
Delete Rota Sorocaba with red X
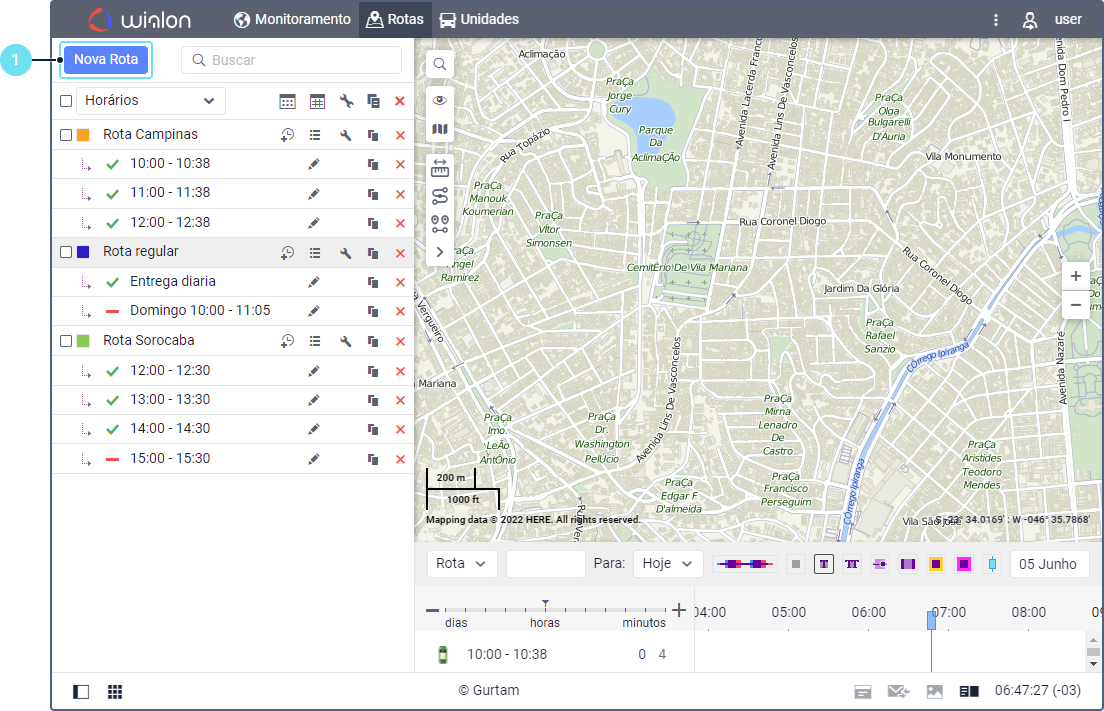[400, 342]
